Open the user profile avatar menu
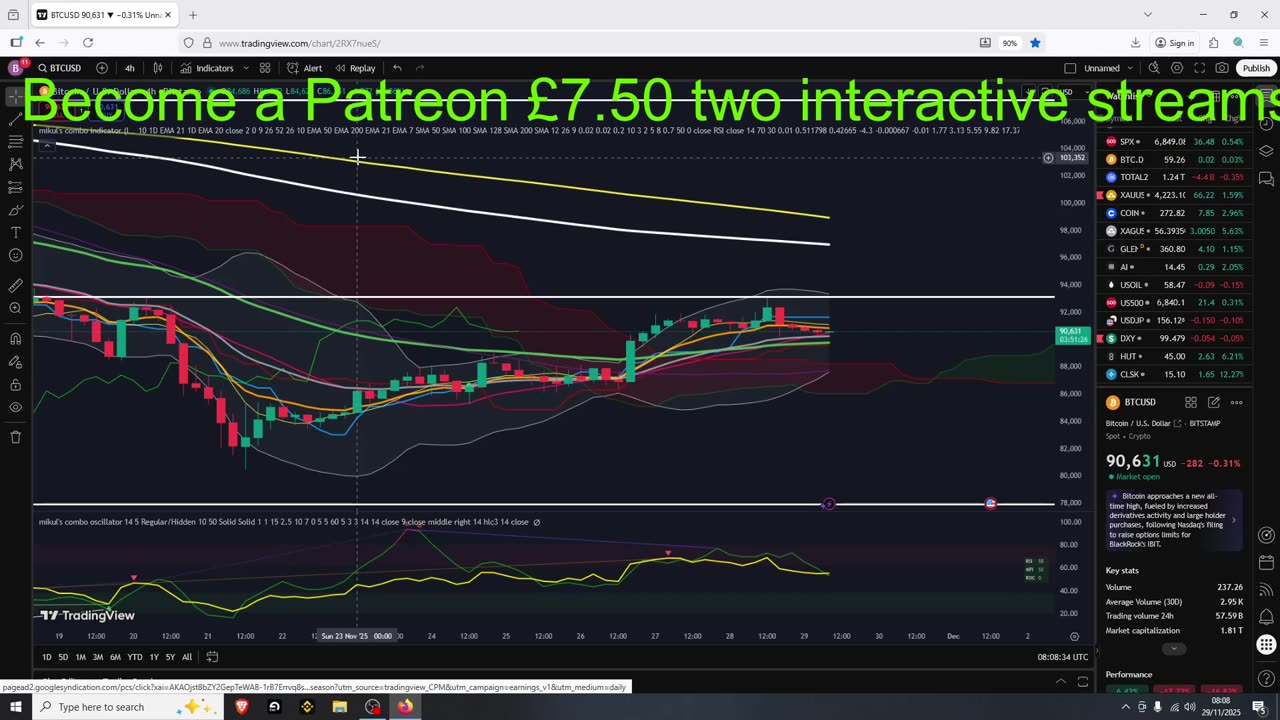Image resolution: width=1280 pixels, height=720 pixels. [15, 68]
